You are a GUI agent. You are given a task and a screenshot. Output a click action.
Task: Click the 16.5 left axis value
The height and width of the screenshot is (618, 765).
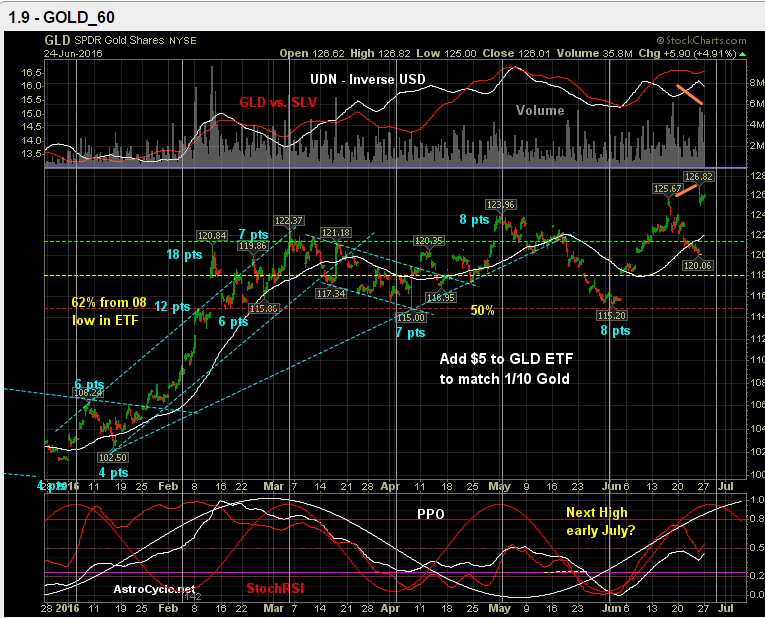click(32, 73)
